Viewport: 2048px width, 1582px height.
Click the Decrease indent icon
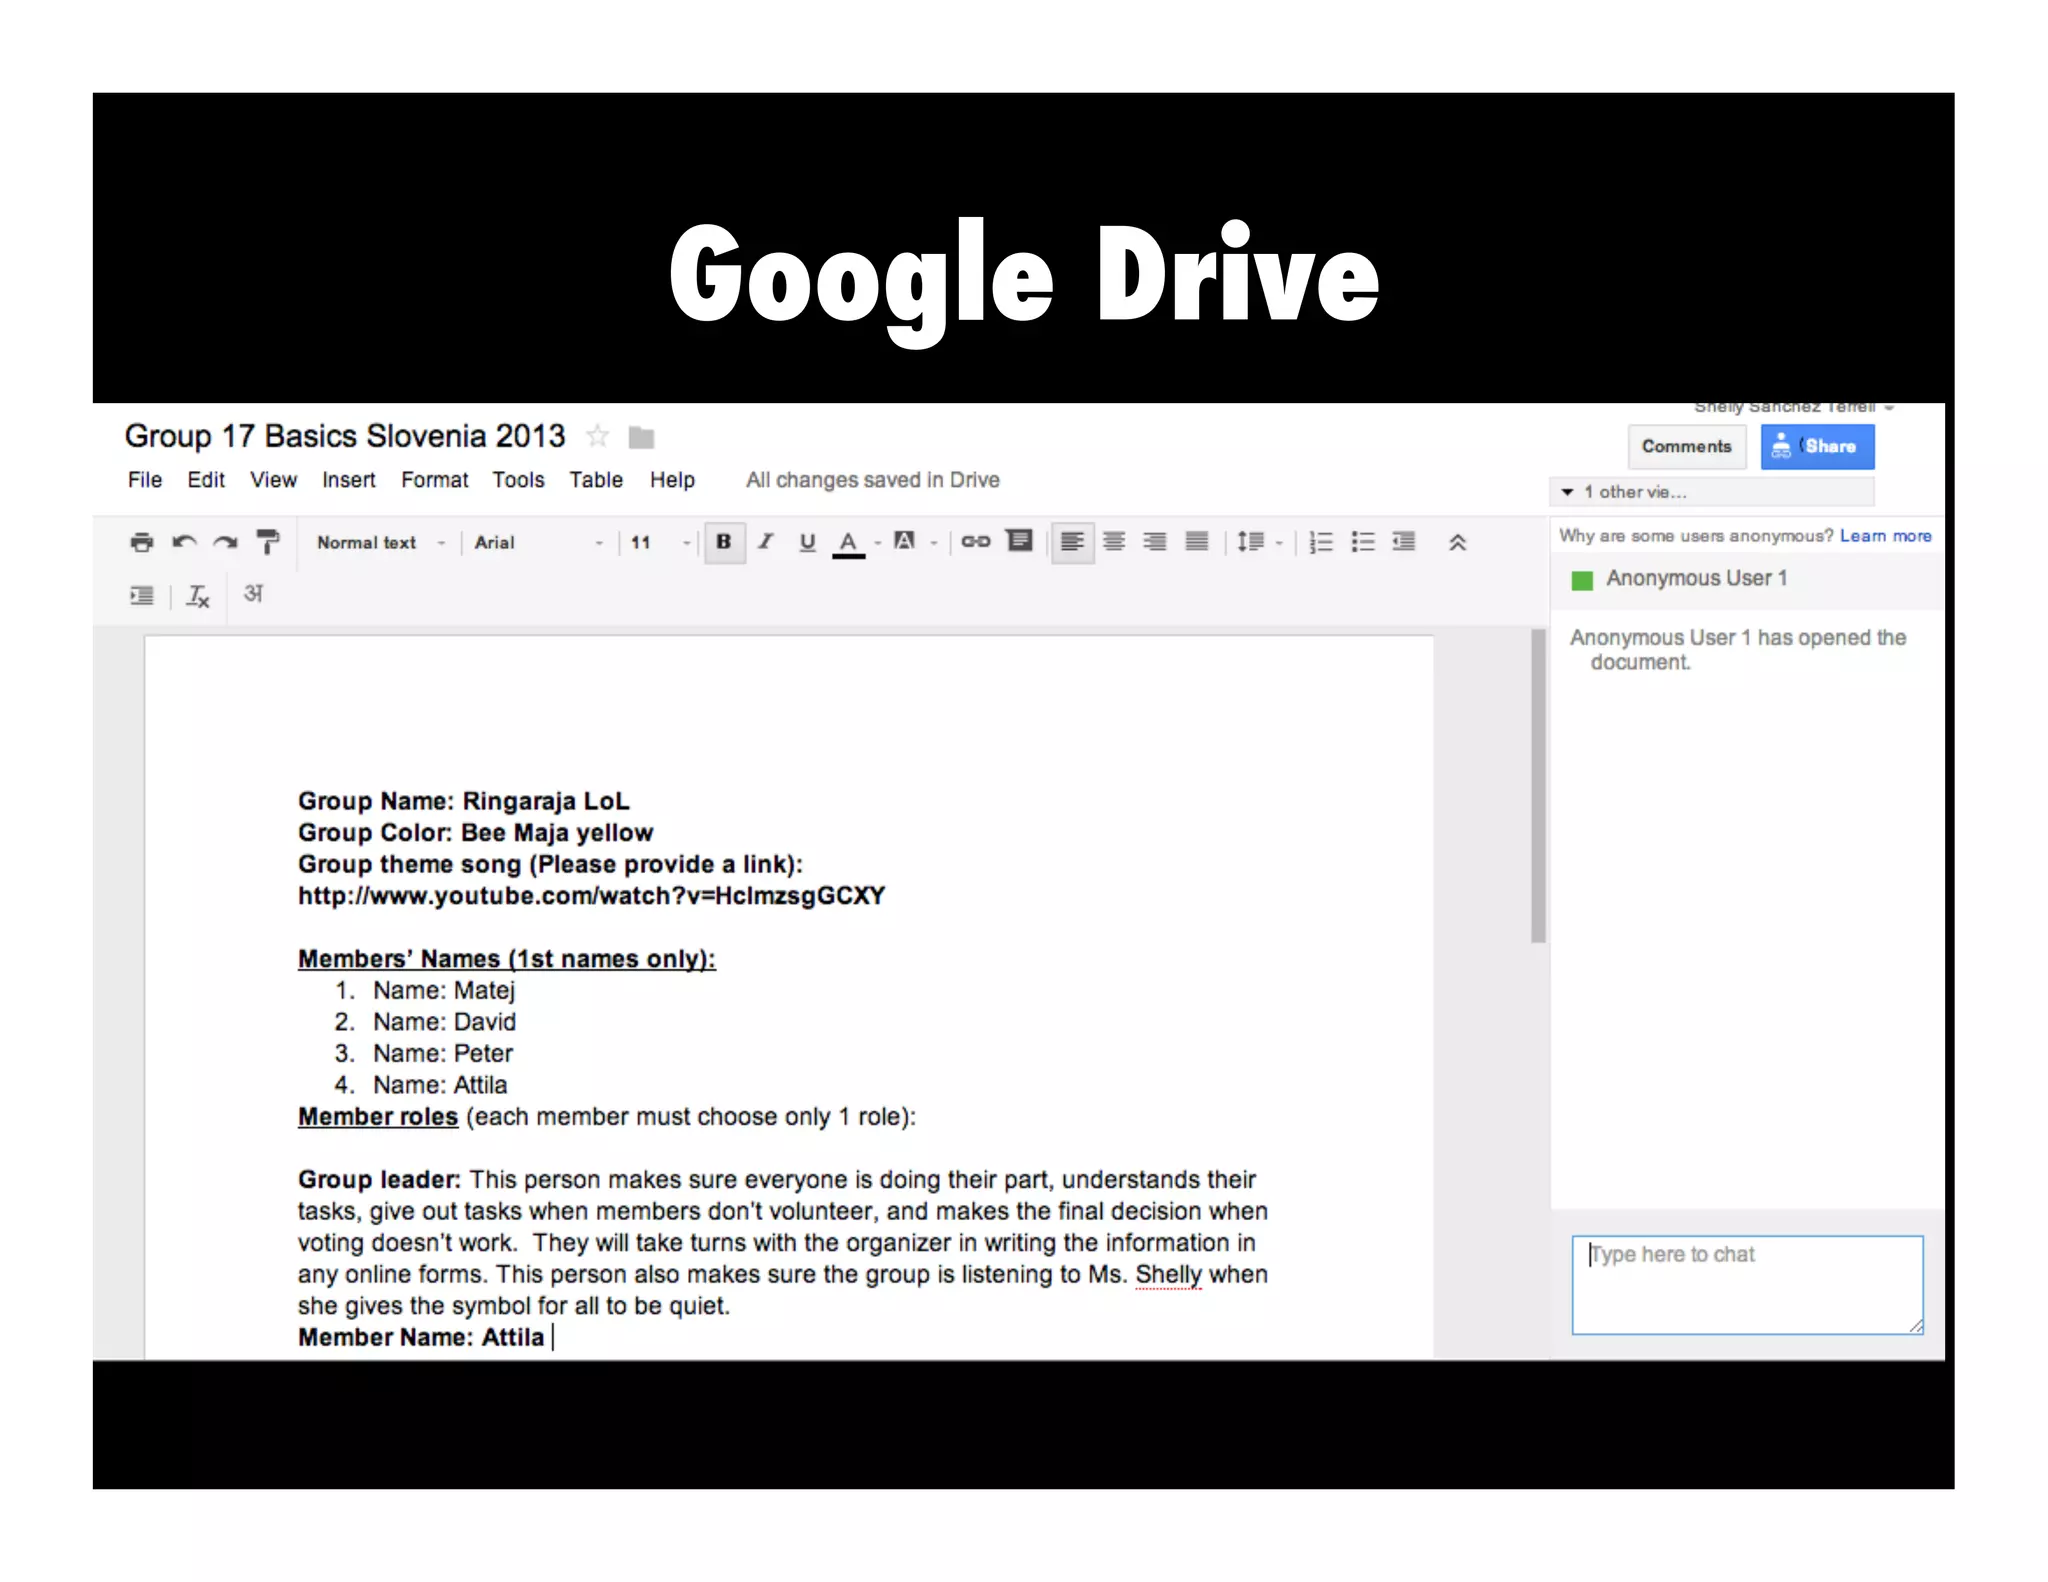click(1404, 542)
